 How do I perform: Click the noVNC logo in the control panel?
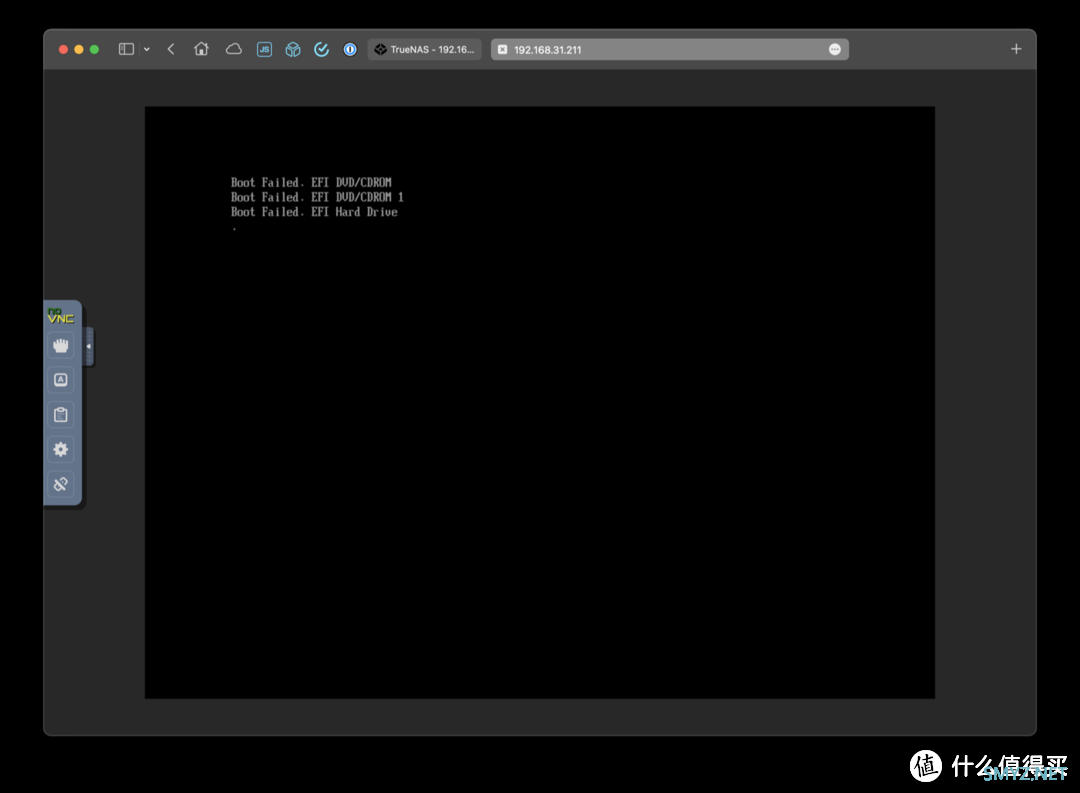(61, 316)
